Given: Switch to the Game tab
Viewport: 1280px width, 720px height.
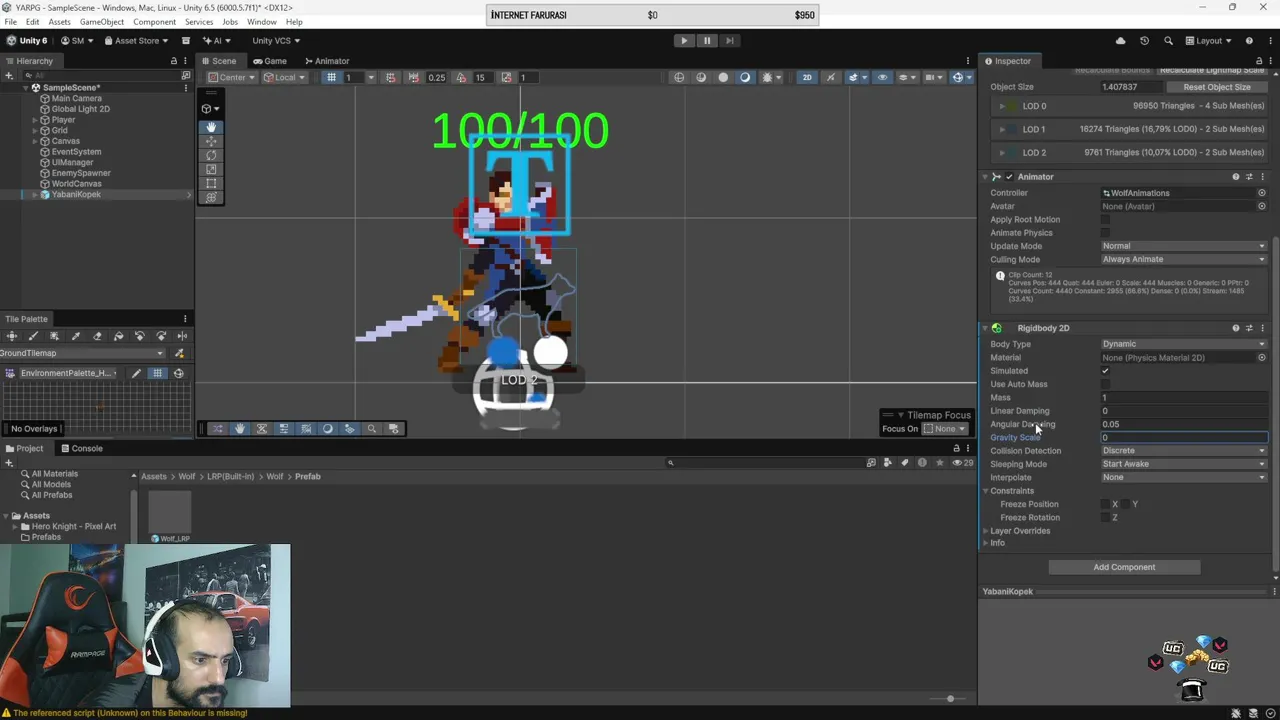Looking at the screenshot, I should 269,61.
